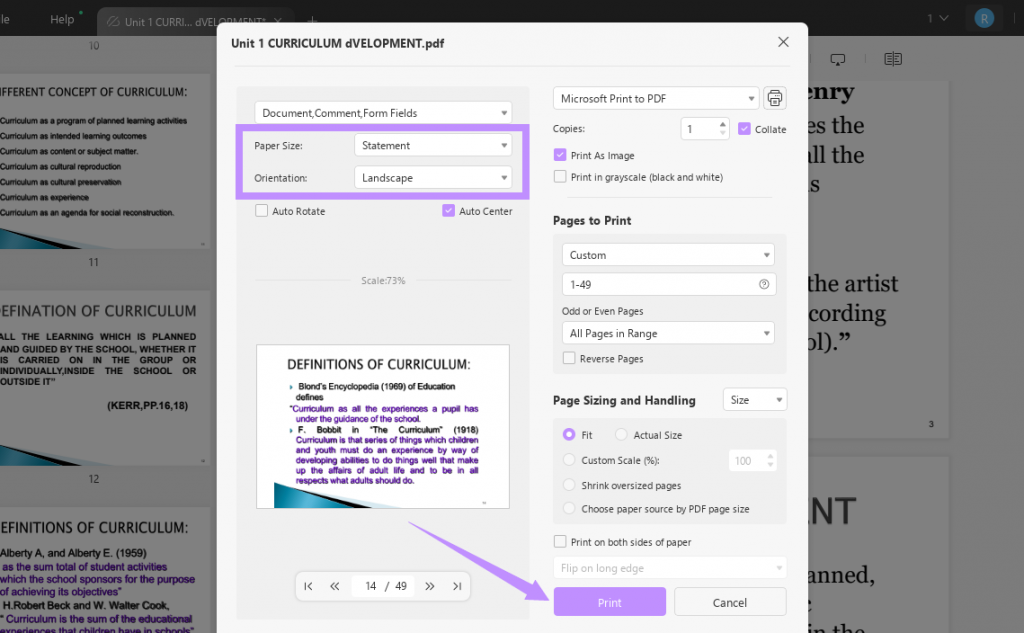The height and width of the screenshot is (633, 1024).
Task: Open printer properties icon next to printer name
Action: click(x=775, y=98)
